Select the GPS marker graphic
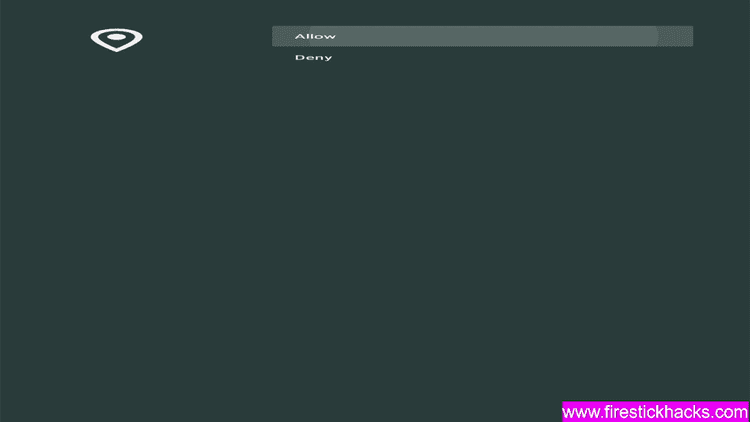 (x=116, y=40)
